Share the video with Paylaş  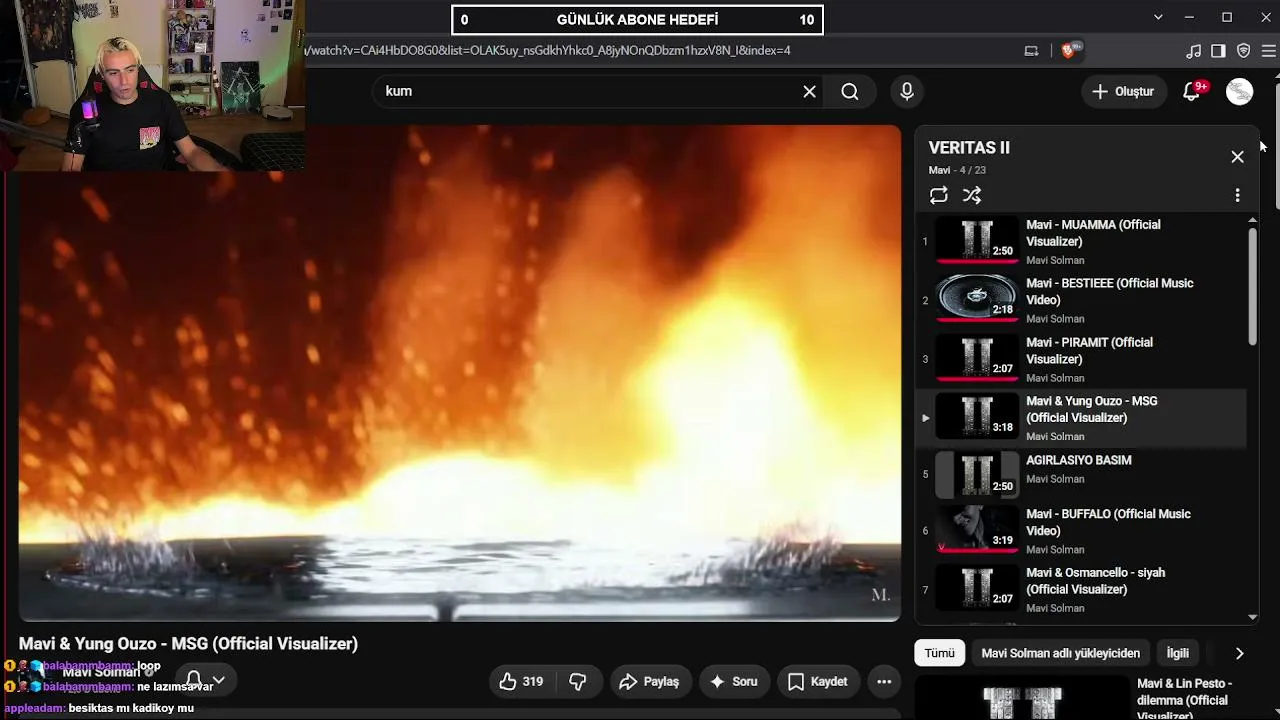[x=649, y=682]
